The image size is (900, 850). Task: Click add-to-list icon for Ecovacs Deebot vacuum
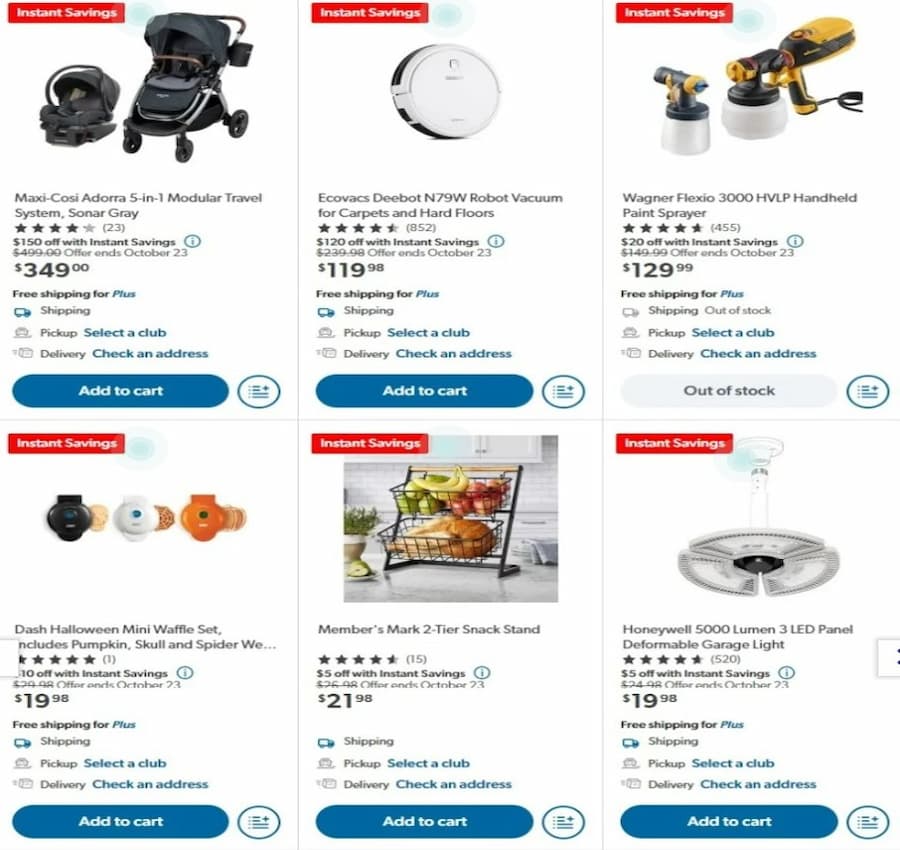pos(563,392)
